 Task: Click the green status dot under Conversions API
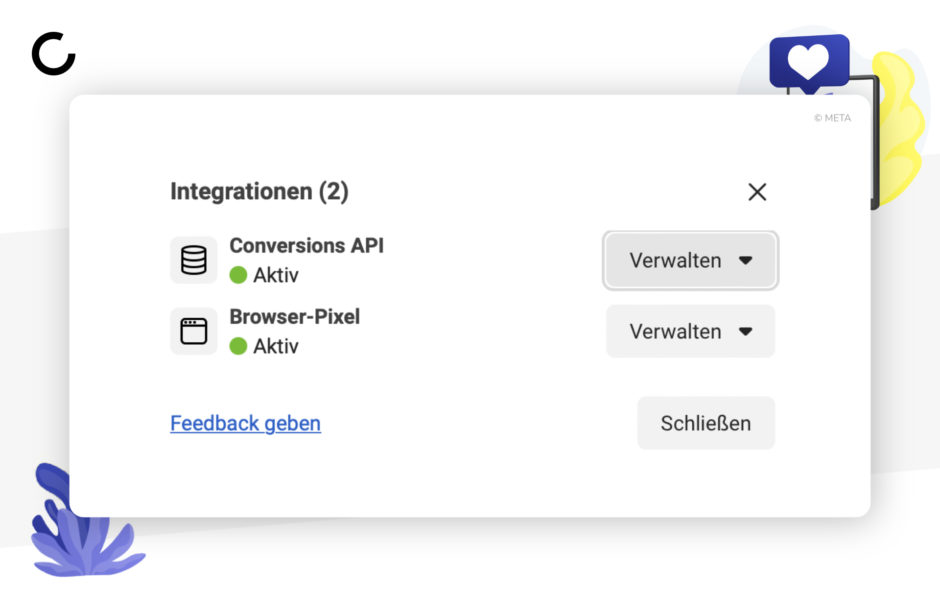[x=238, y=275]
